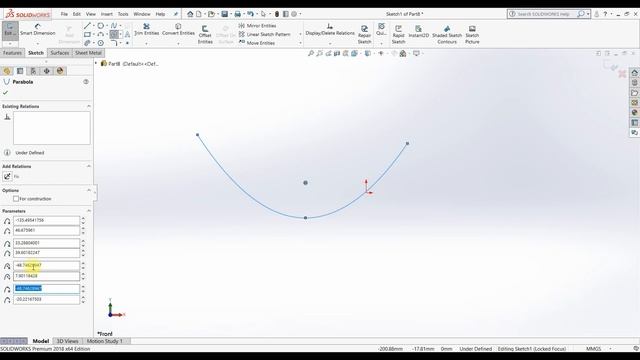Click the Sketch Picture tool

click(x=472, y=34)
